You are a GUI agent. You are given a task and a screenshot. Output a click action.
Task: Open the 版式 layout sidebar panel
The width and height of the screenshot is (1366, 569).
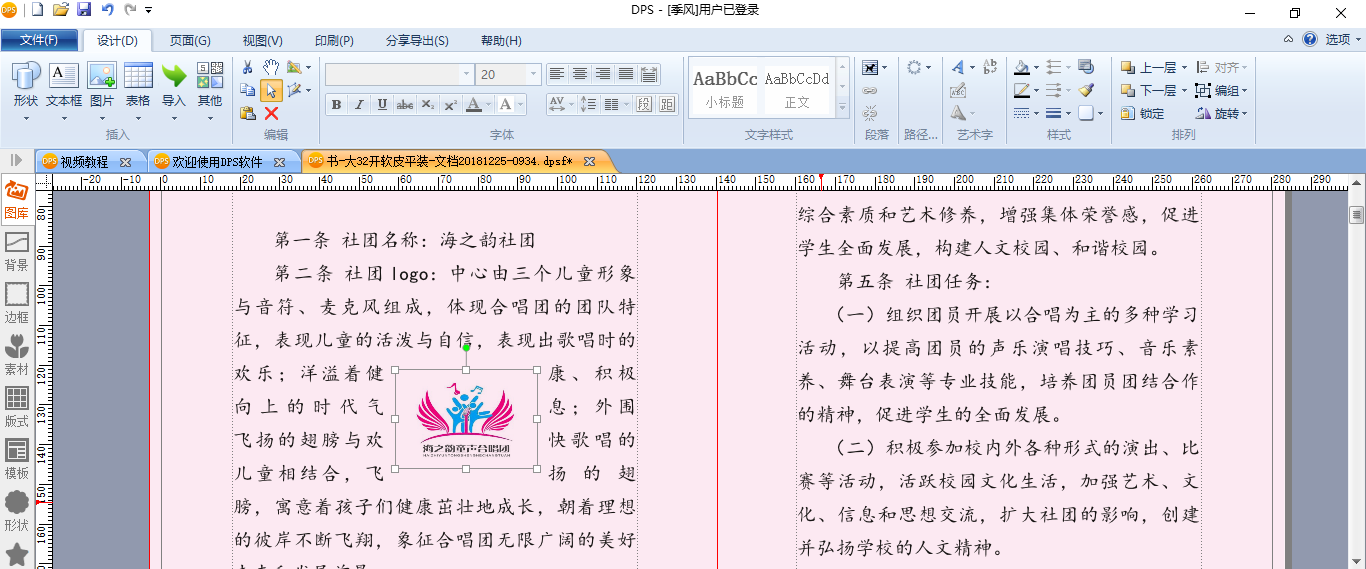tap(16, 408)
